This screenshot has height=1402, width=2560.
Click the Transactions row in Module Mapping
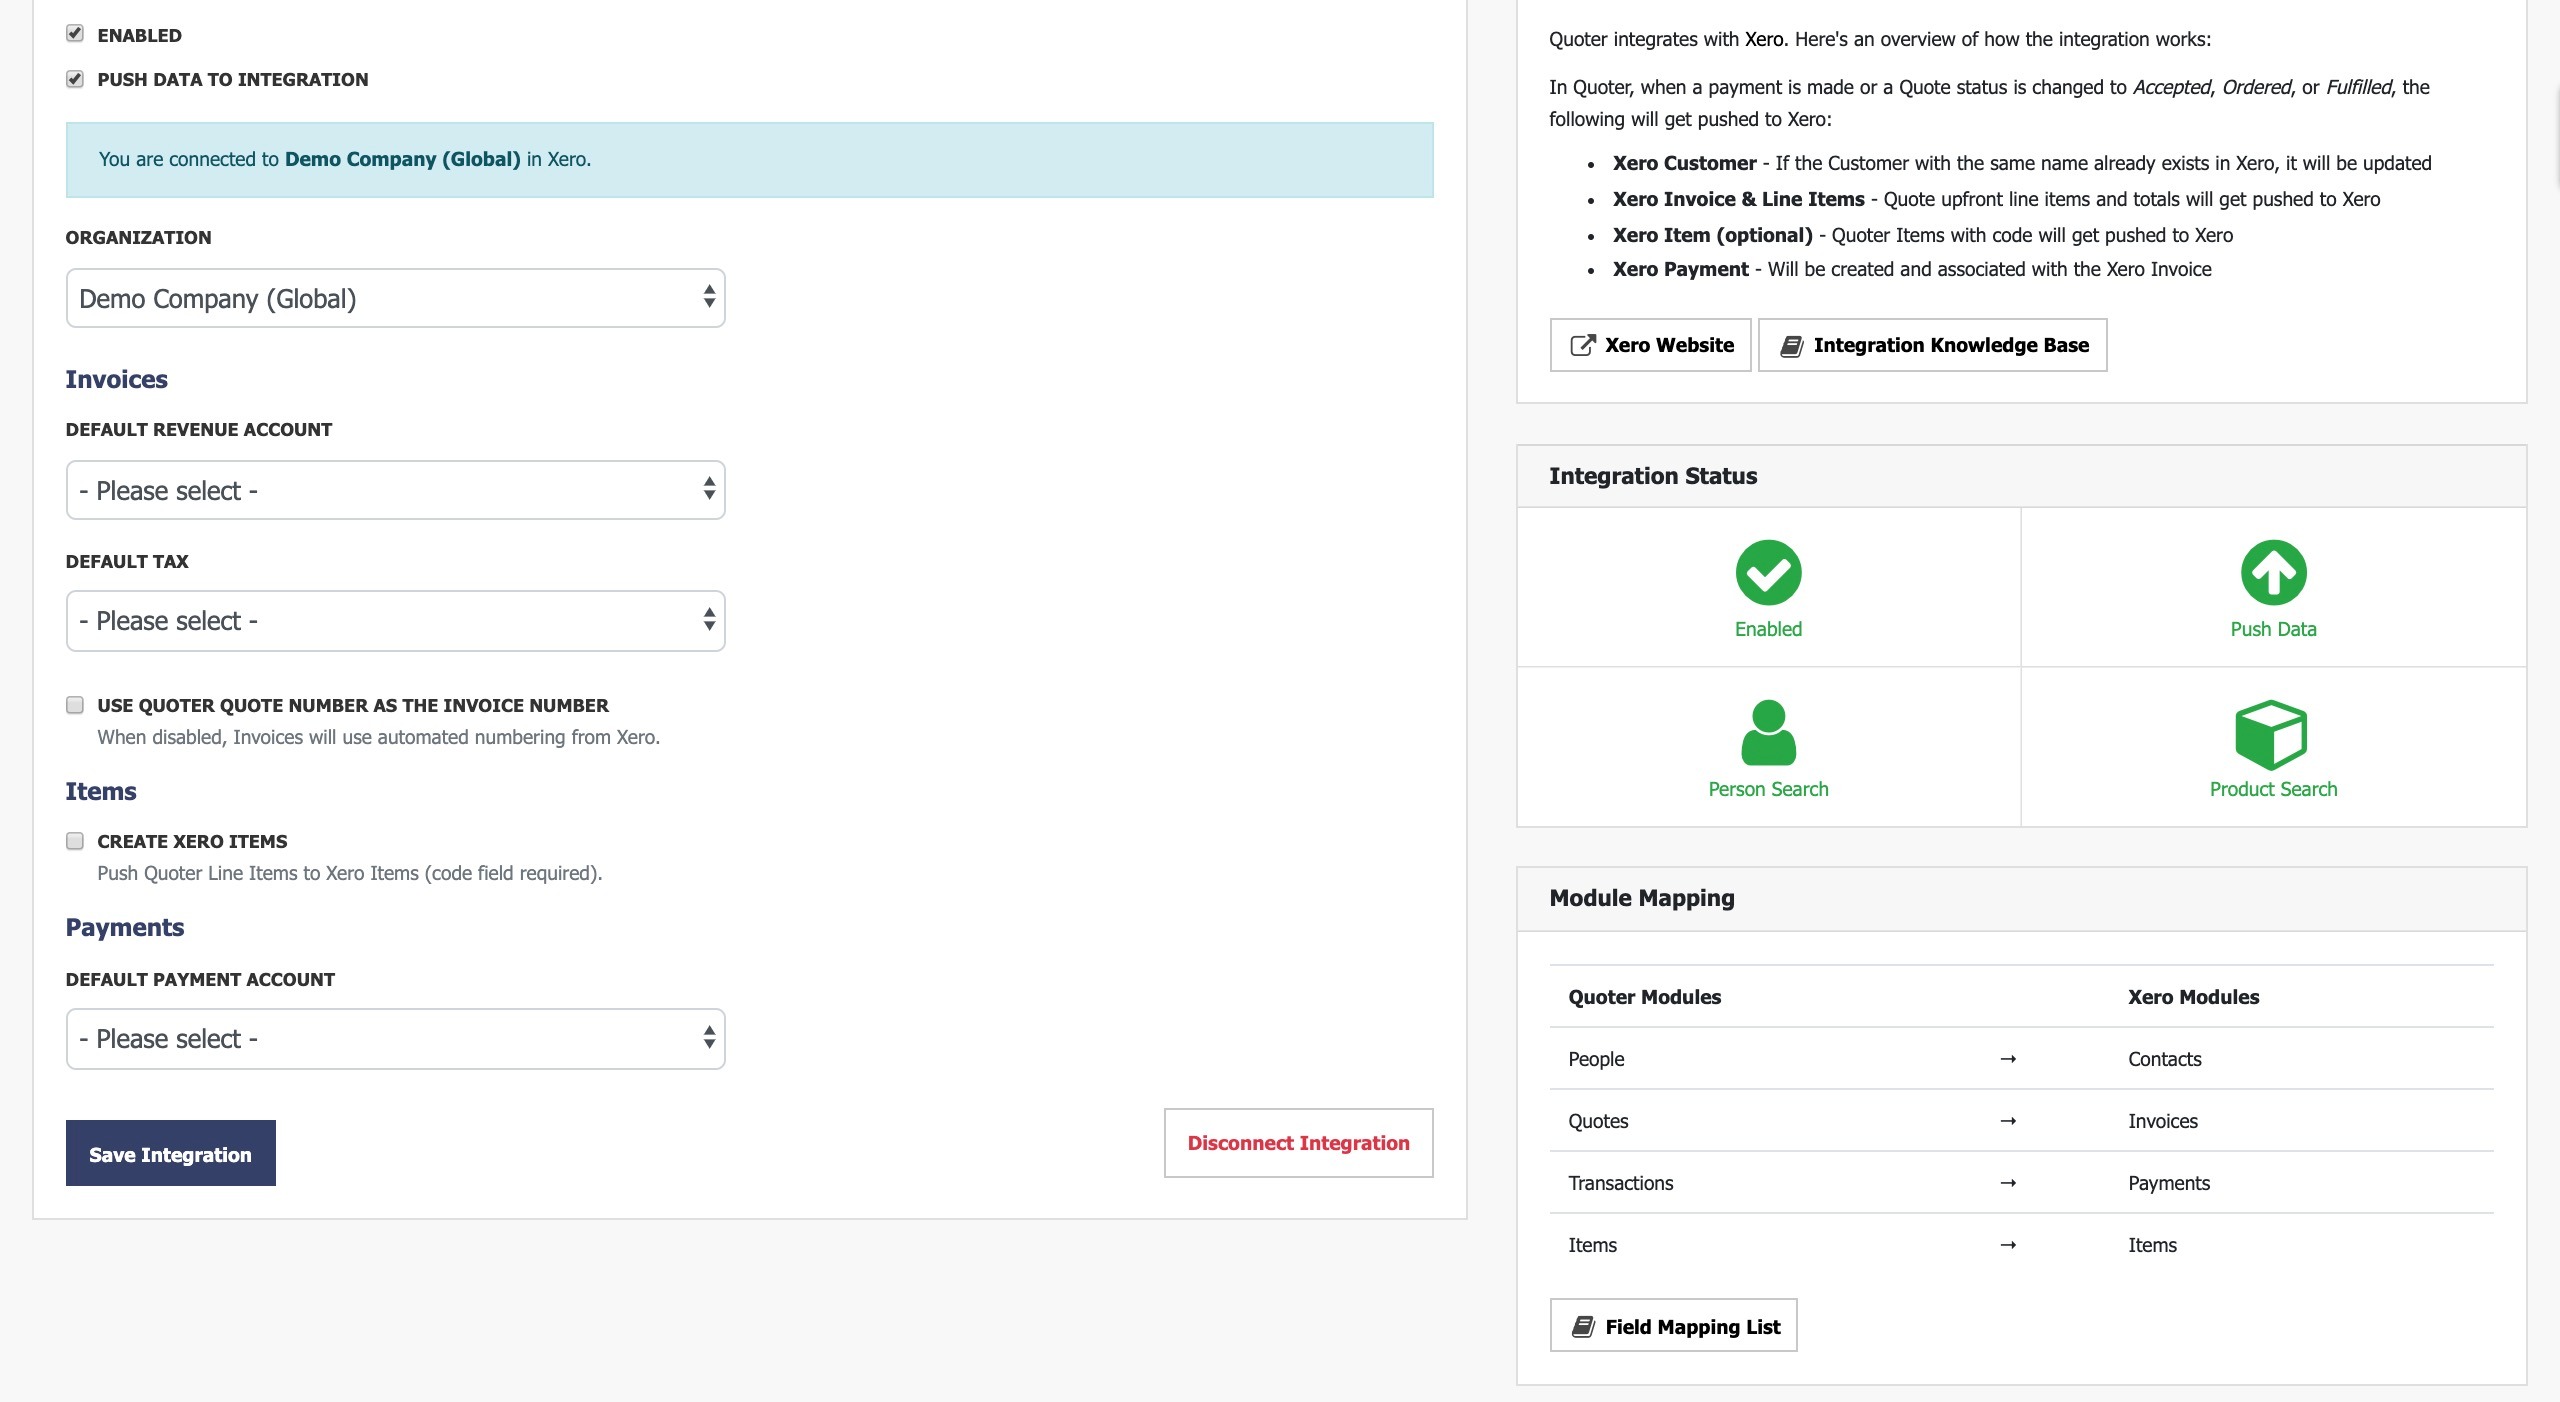(x=2021, y=1183)
